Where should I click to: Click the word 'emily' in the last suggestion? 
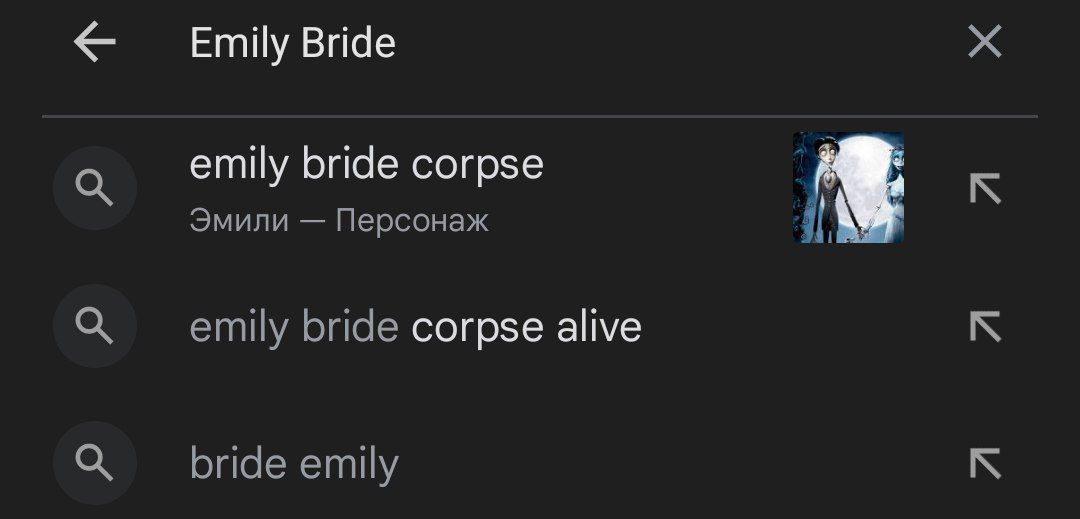[x=348, y=464]
